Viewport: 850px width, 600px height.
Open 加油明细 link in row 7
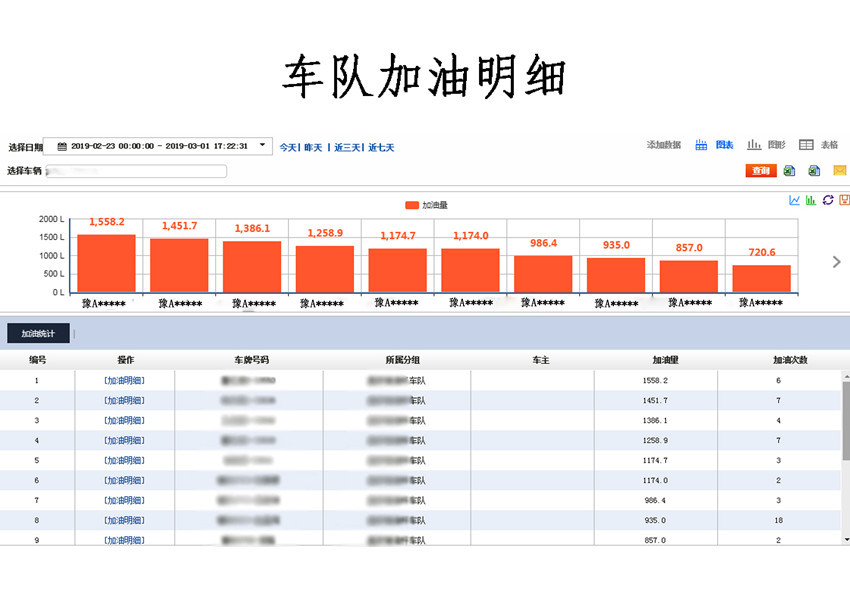(124, 501)
